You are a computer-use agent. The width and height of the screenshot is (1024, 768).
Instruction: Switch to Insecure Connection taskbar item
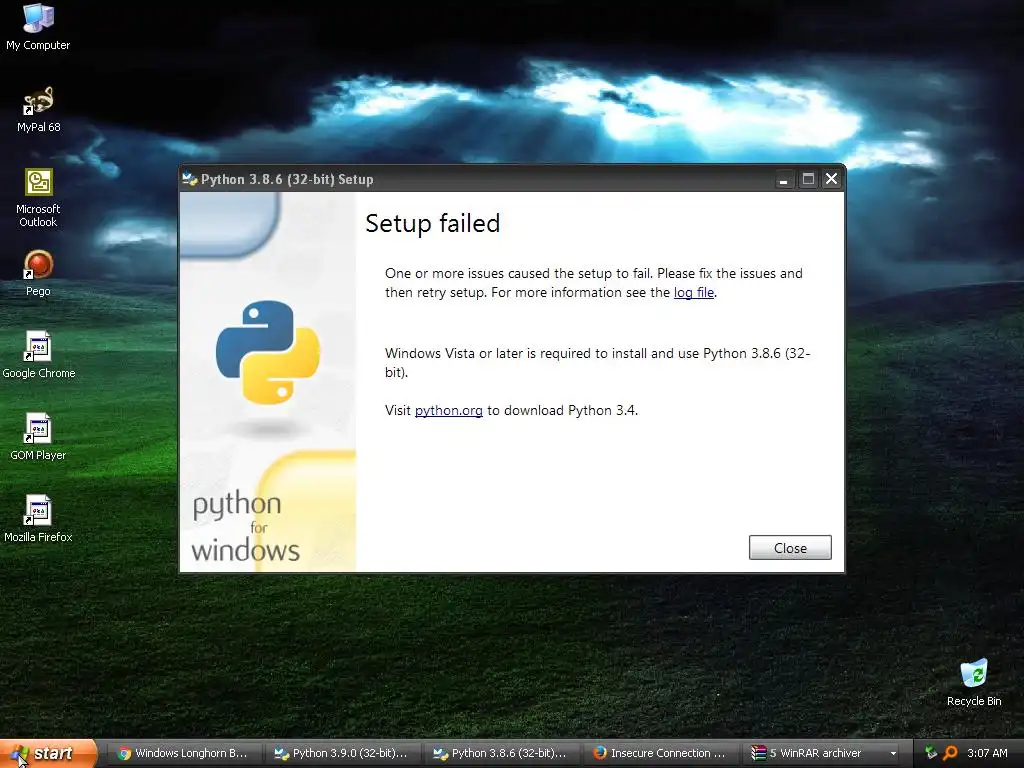660,753
